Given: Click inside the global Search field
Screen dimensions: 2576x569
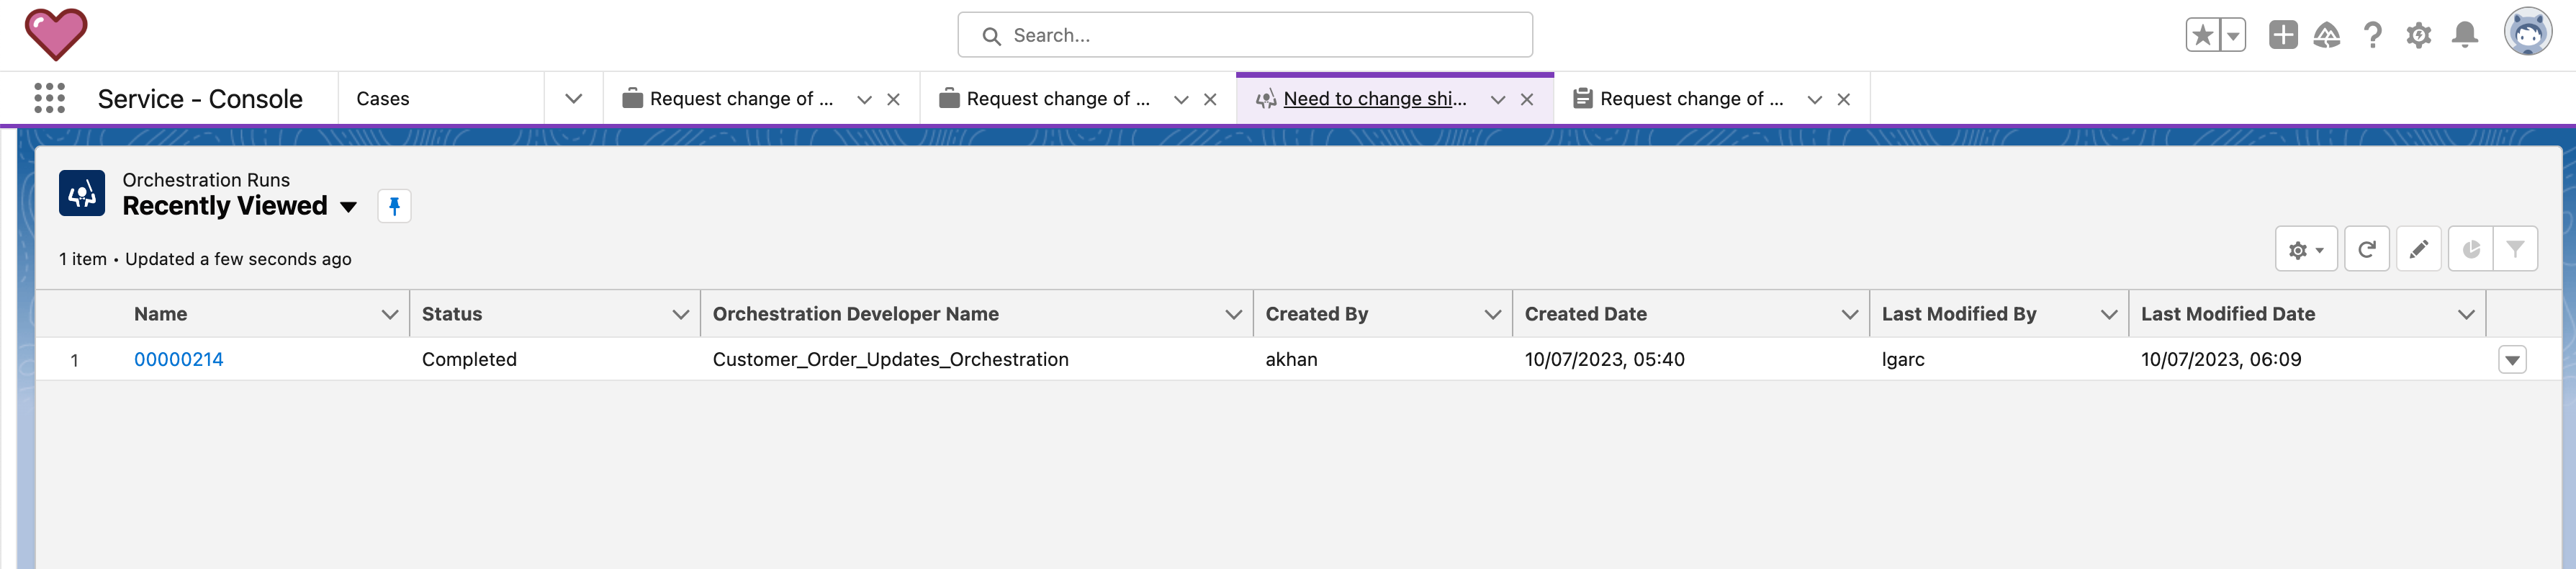Looking at the screenshot, I should pyautogui.click(x=1245, y=35).
